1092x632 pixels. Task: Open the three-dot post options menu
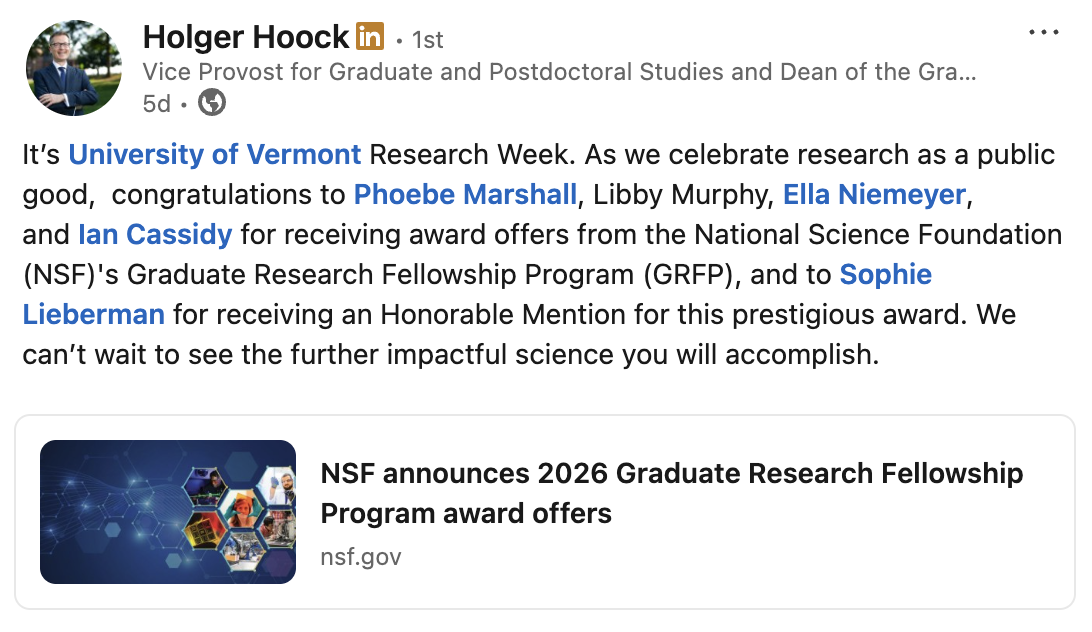[1043, 33]
